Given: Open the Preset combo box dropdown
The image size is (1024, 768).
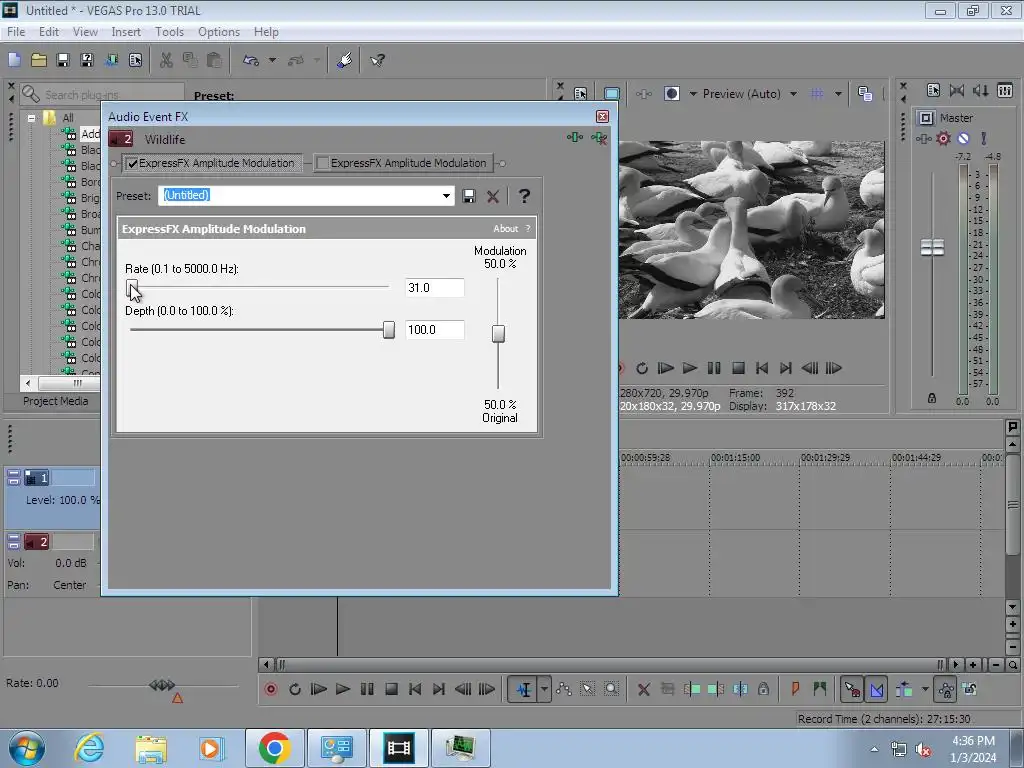Looking at the screenshot, I should pos(446,195).
